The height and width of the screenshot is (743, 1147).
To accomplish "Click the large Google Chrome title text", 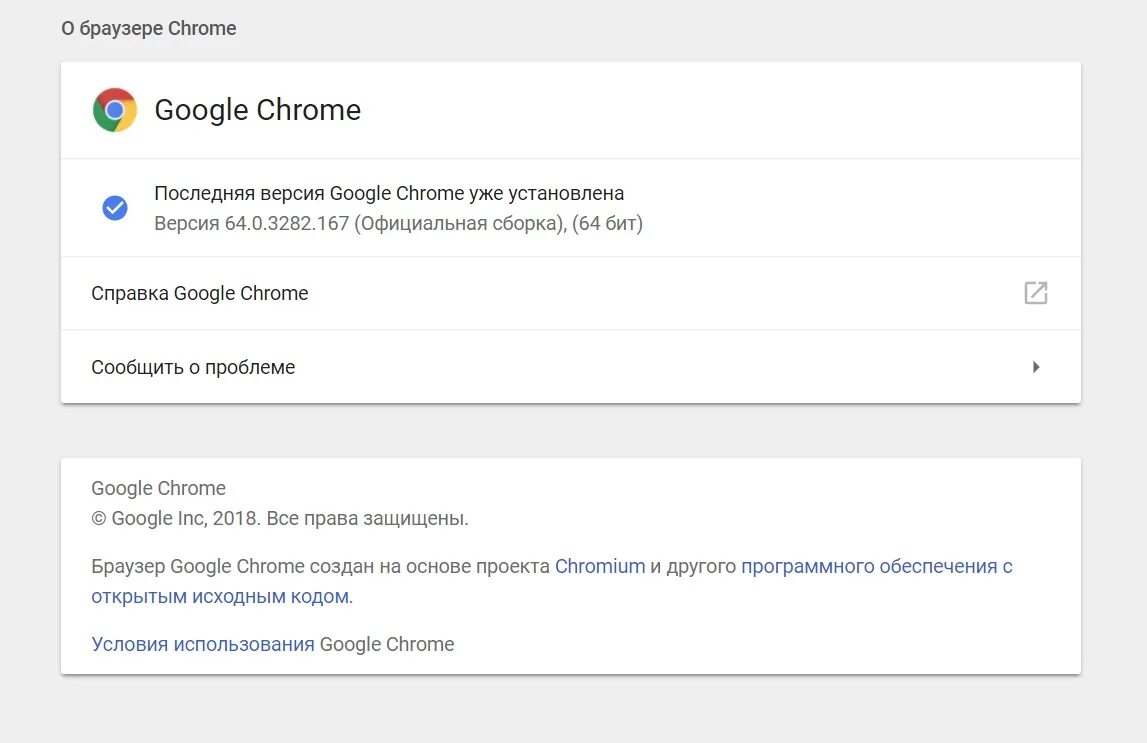I will pyautogui.click(x=257, y=110).
